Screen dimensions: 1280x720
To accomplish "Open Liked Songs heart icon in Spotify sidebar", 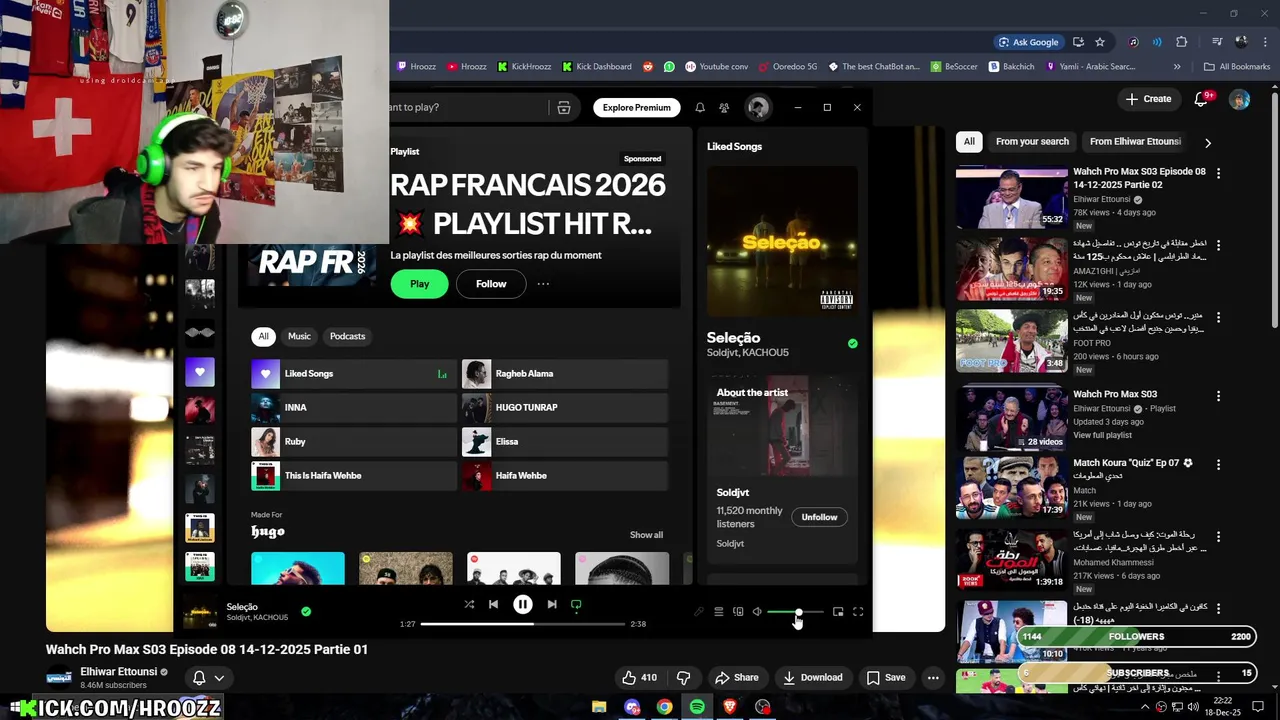I will (200, 372).
